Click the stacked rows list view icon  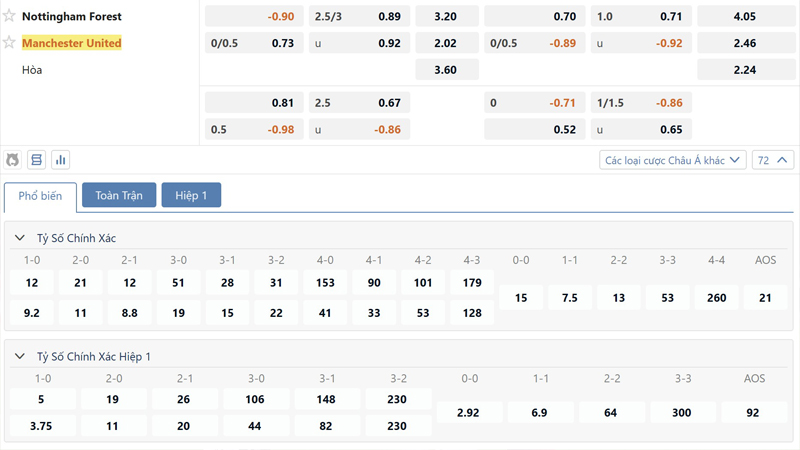coord(37,160)
